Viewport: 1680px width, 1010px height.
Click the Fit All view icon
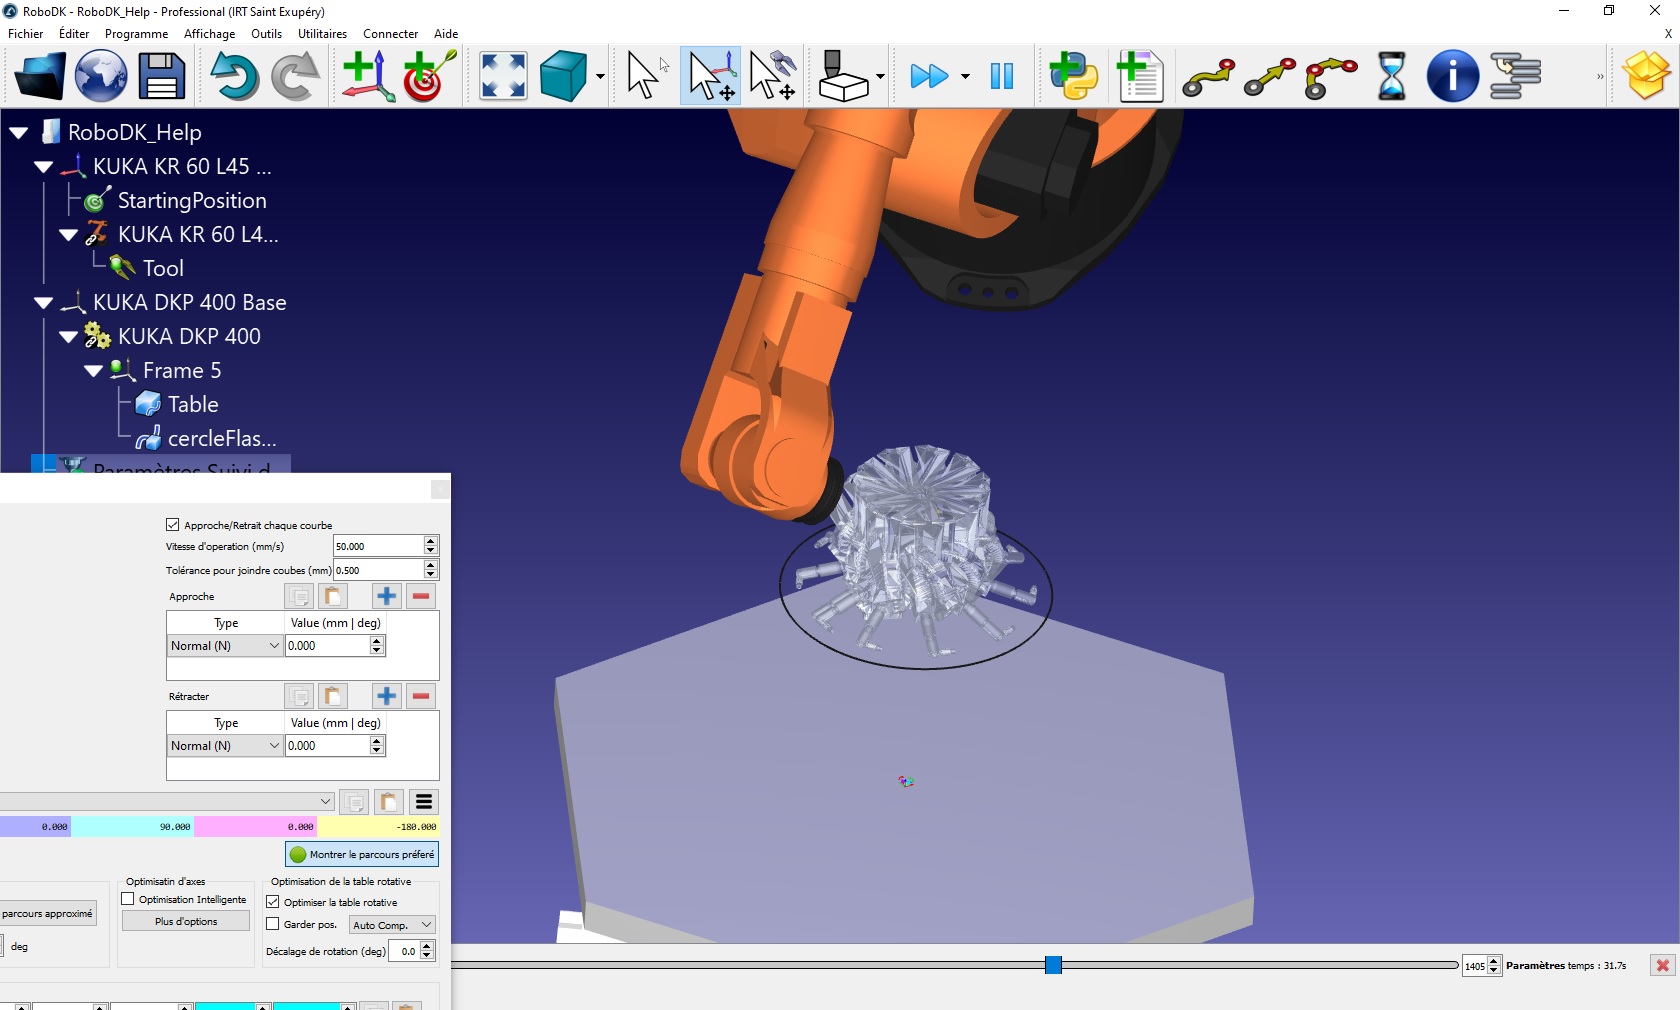(x=503, y=77)
